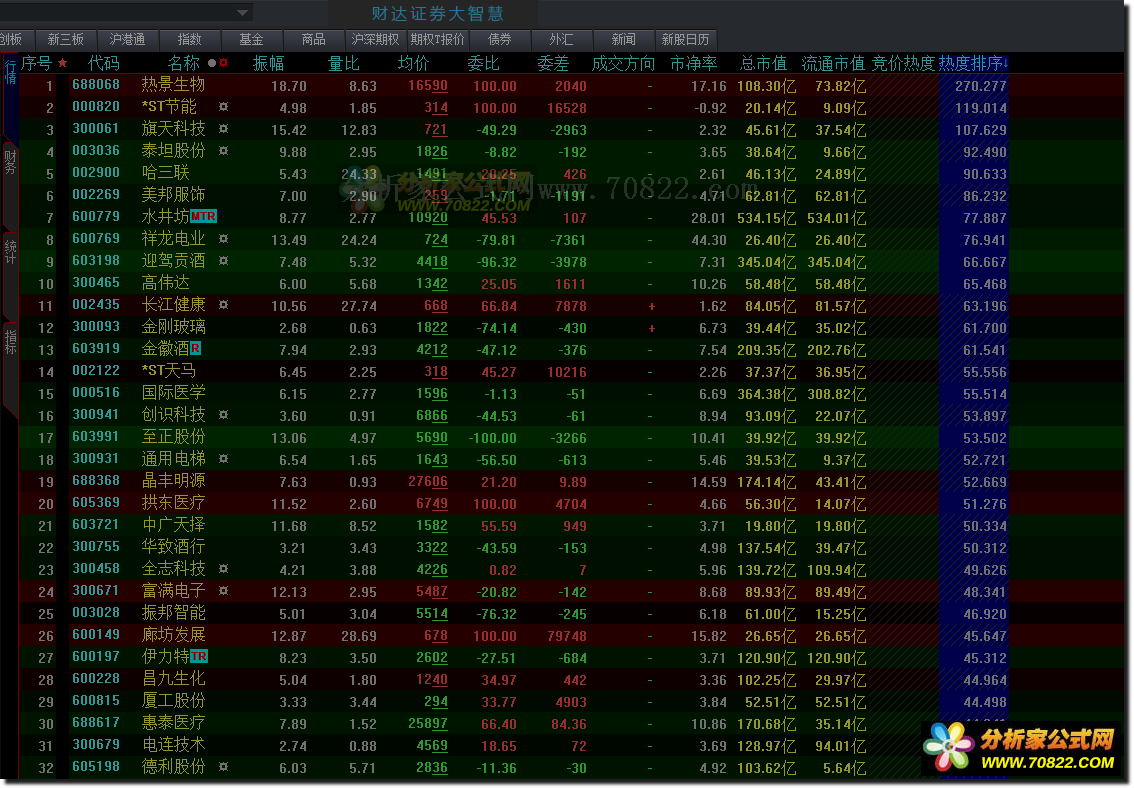Click stock name 廊坊发展
Image resolution: width=1134 pixels, height=788 pixels.
pos(174,635)
